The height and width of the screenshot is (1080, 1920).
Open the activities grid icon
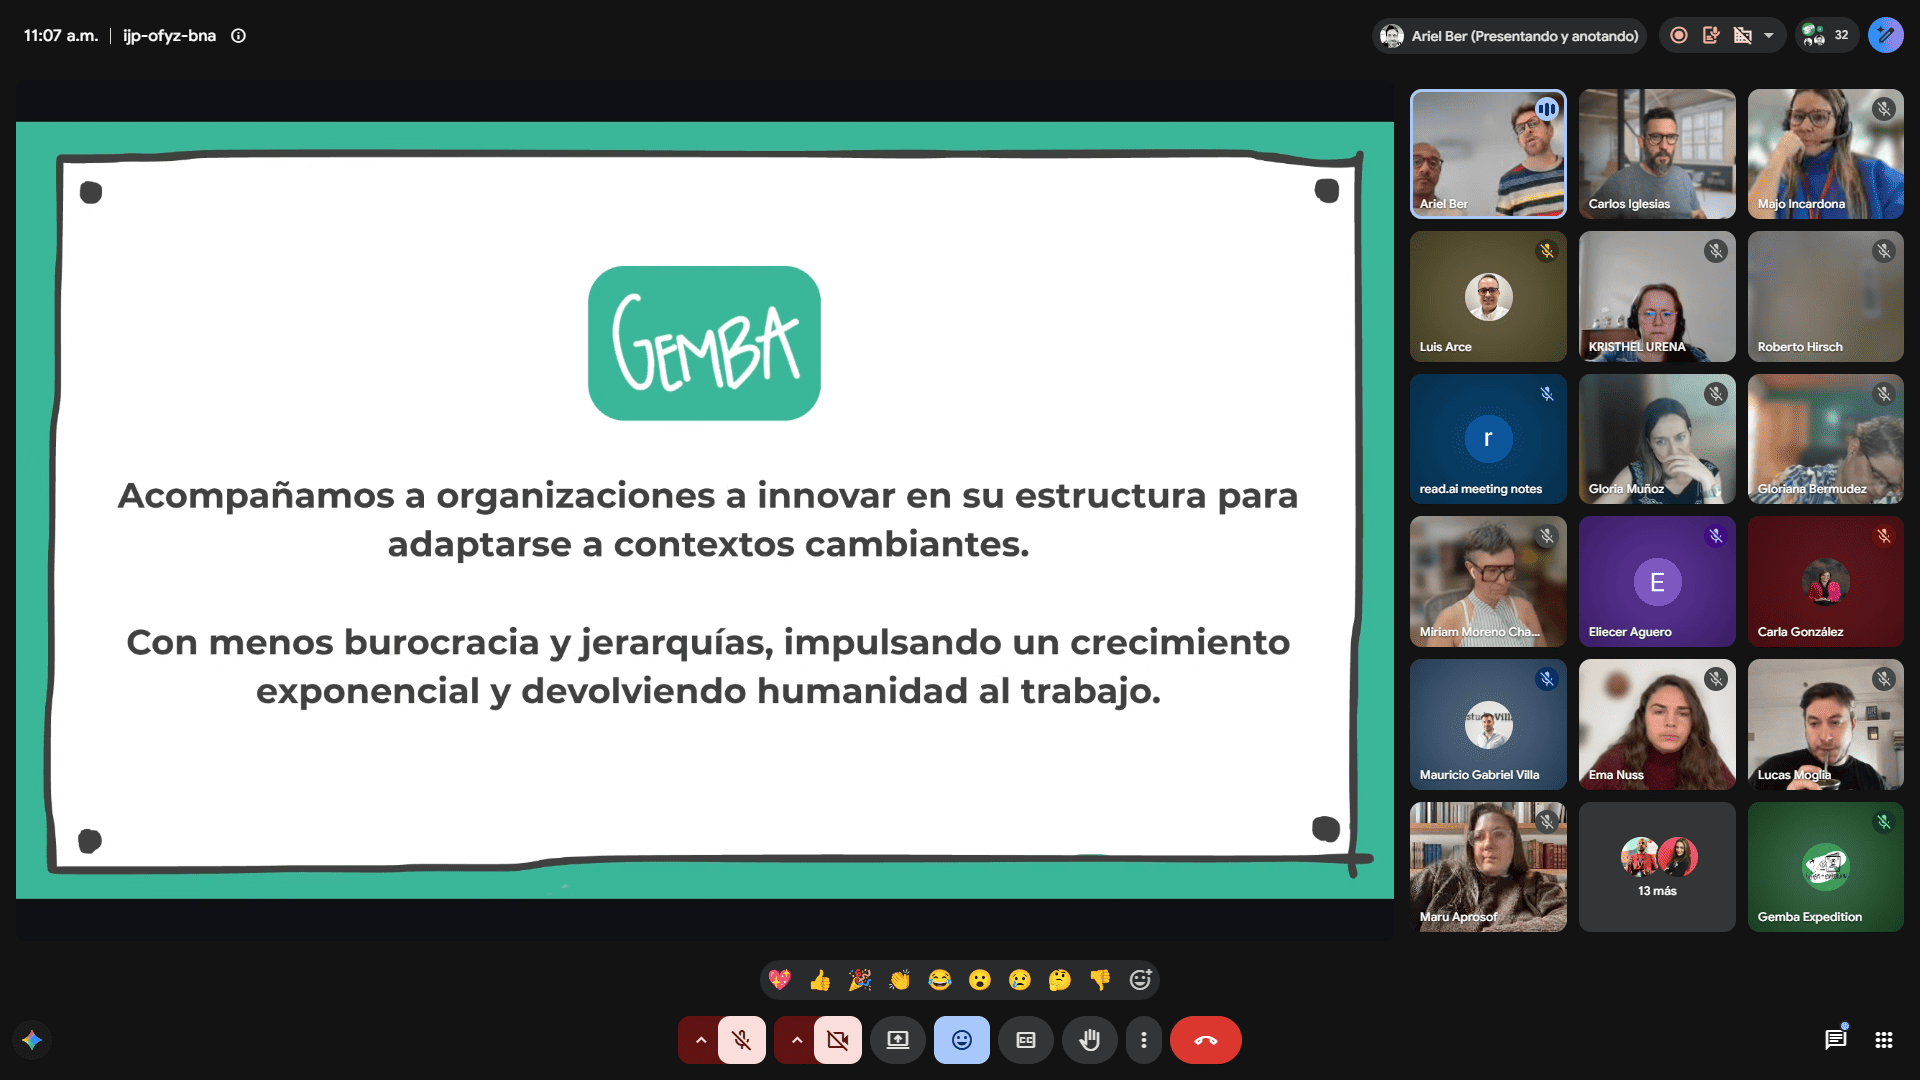(1884, 1040)
